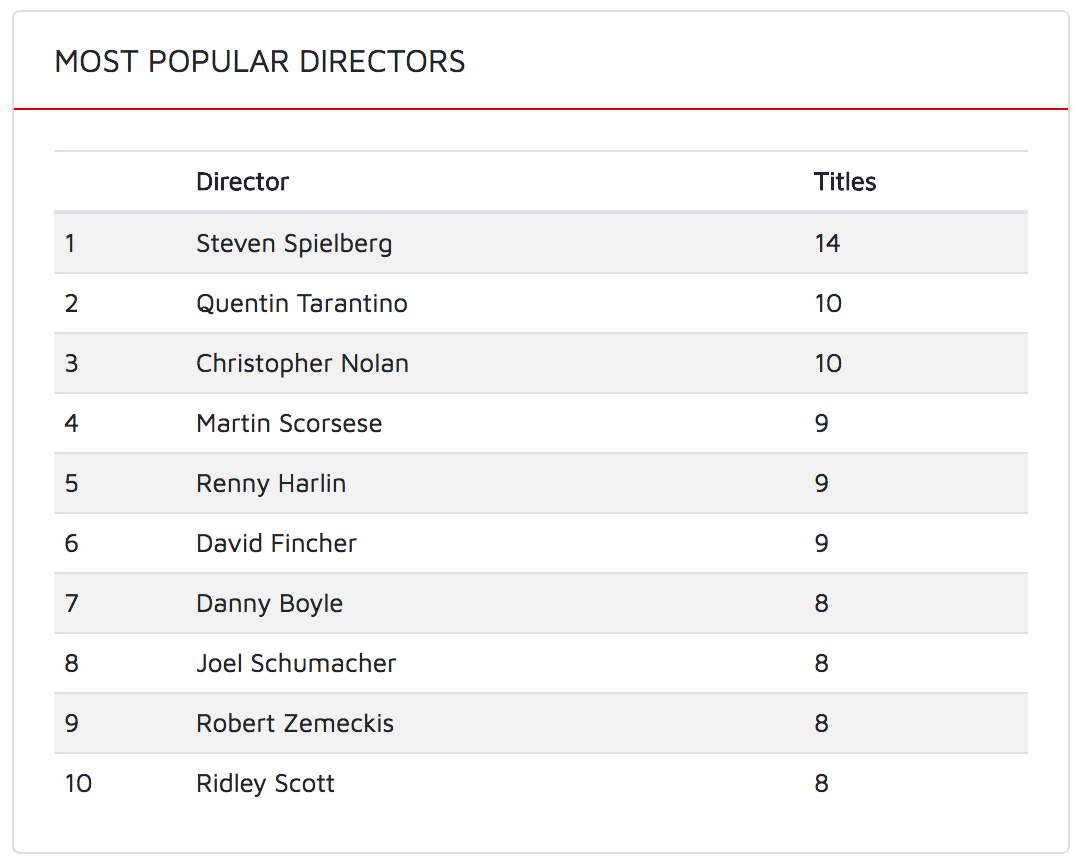Screen dimensions: 1076x866
Task: Click the title count 14 for Spielberg
Action: (827, 244)
